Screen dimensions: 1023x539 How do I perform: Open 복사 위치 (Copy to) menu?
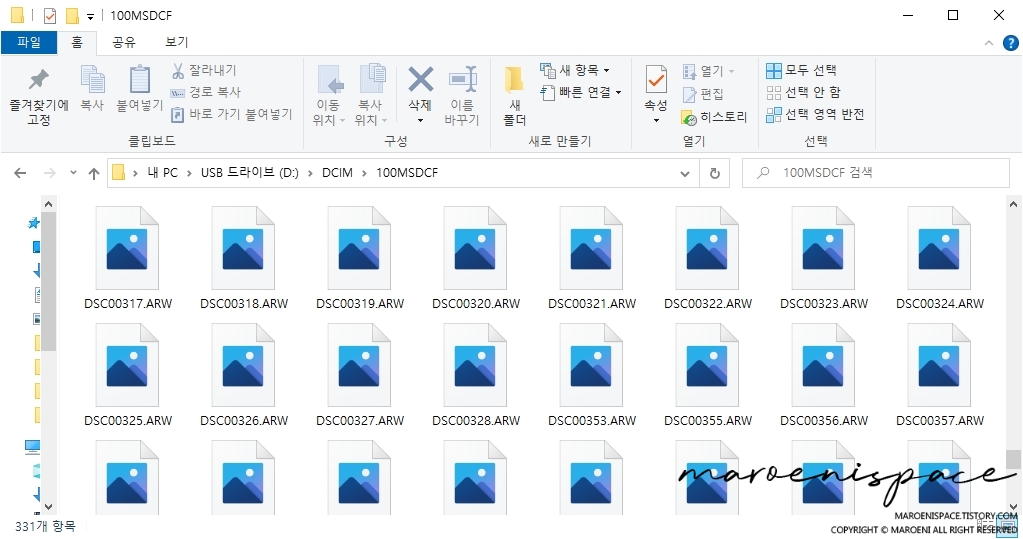tap(371, 96)
